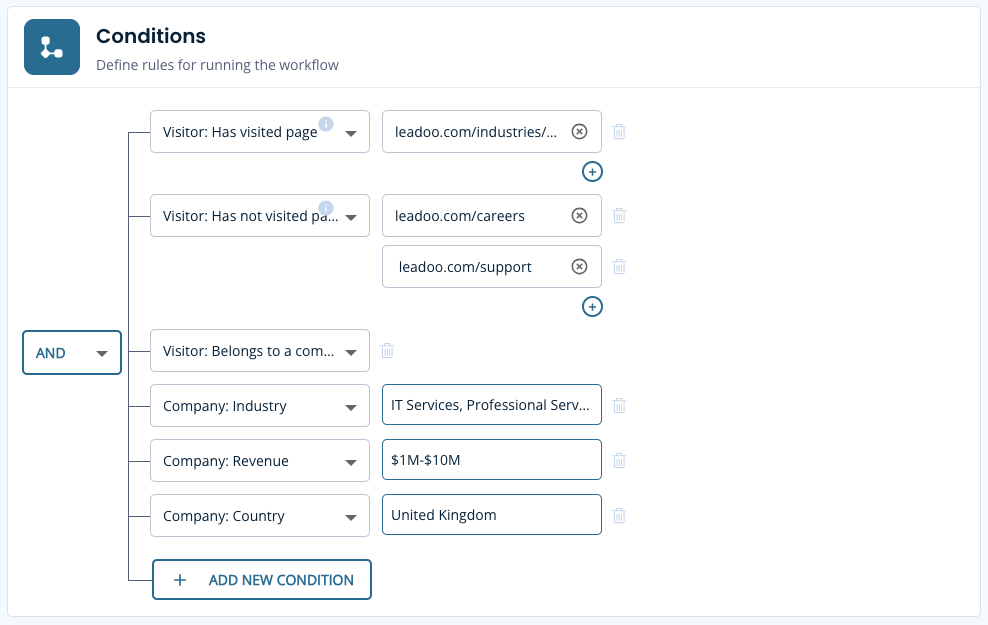
Task: Delete the "Company: Country" condition
Action: pyautogui.click(x=619, y=515)
